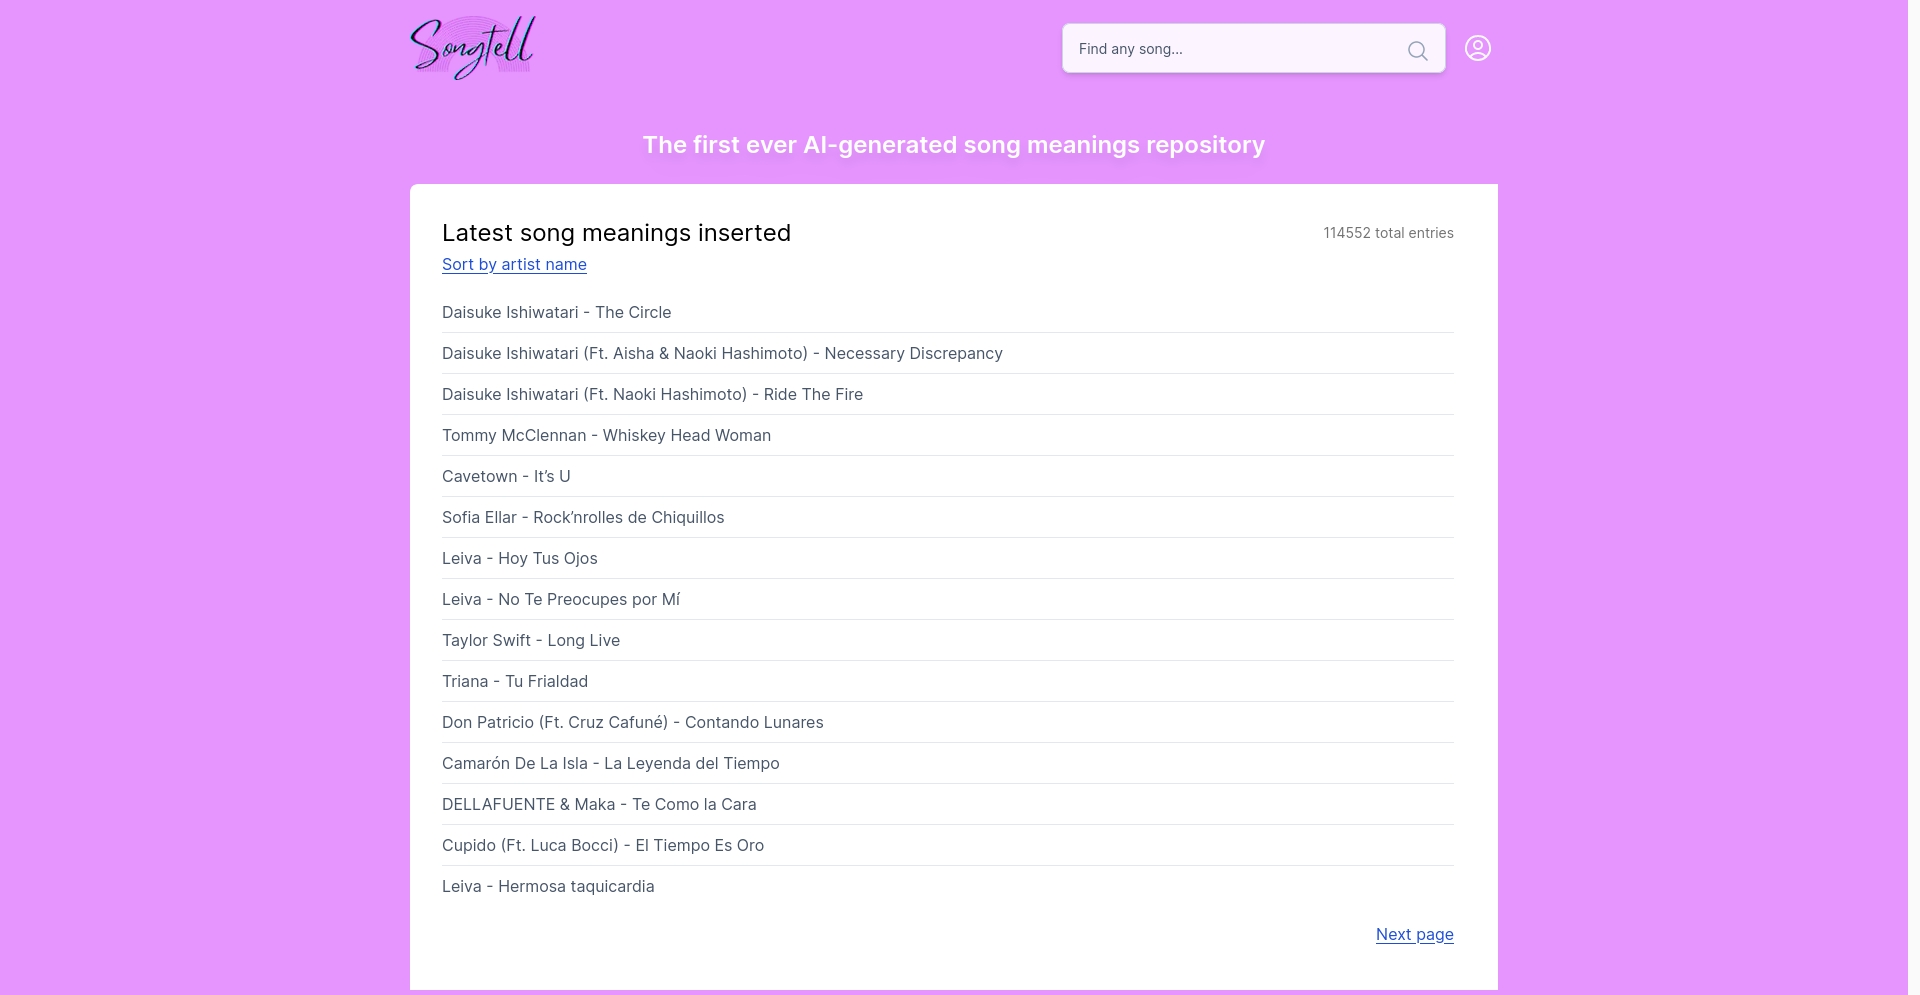
Task: Open 'Daisuke Ishiwatari - The Circle'
Action: [556, 312]
